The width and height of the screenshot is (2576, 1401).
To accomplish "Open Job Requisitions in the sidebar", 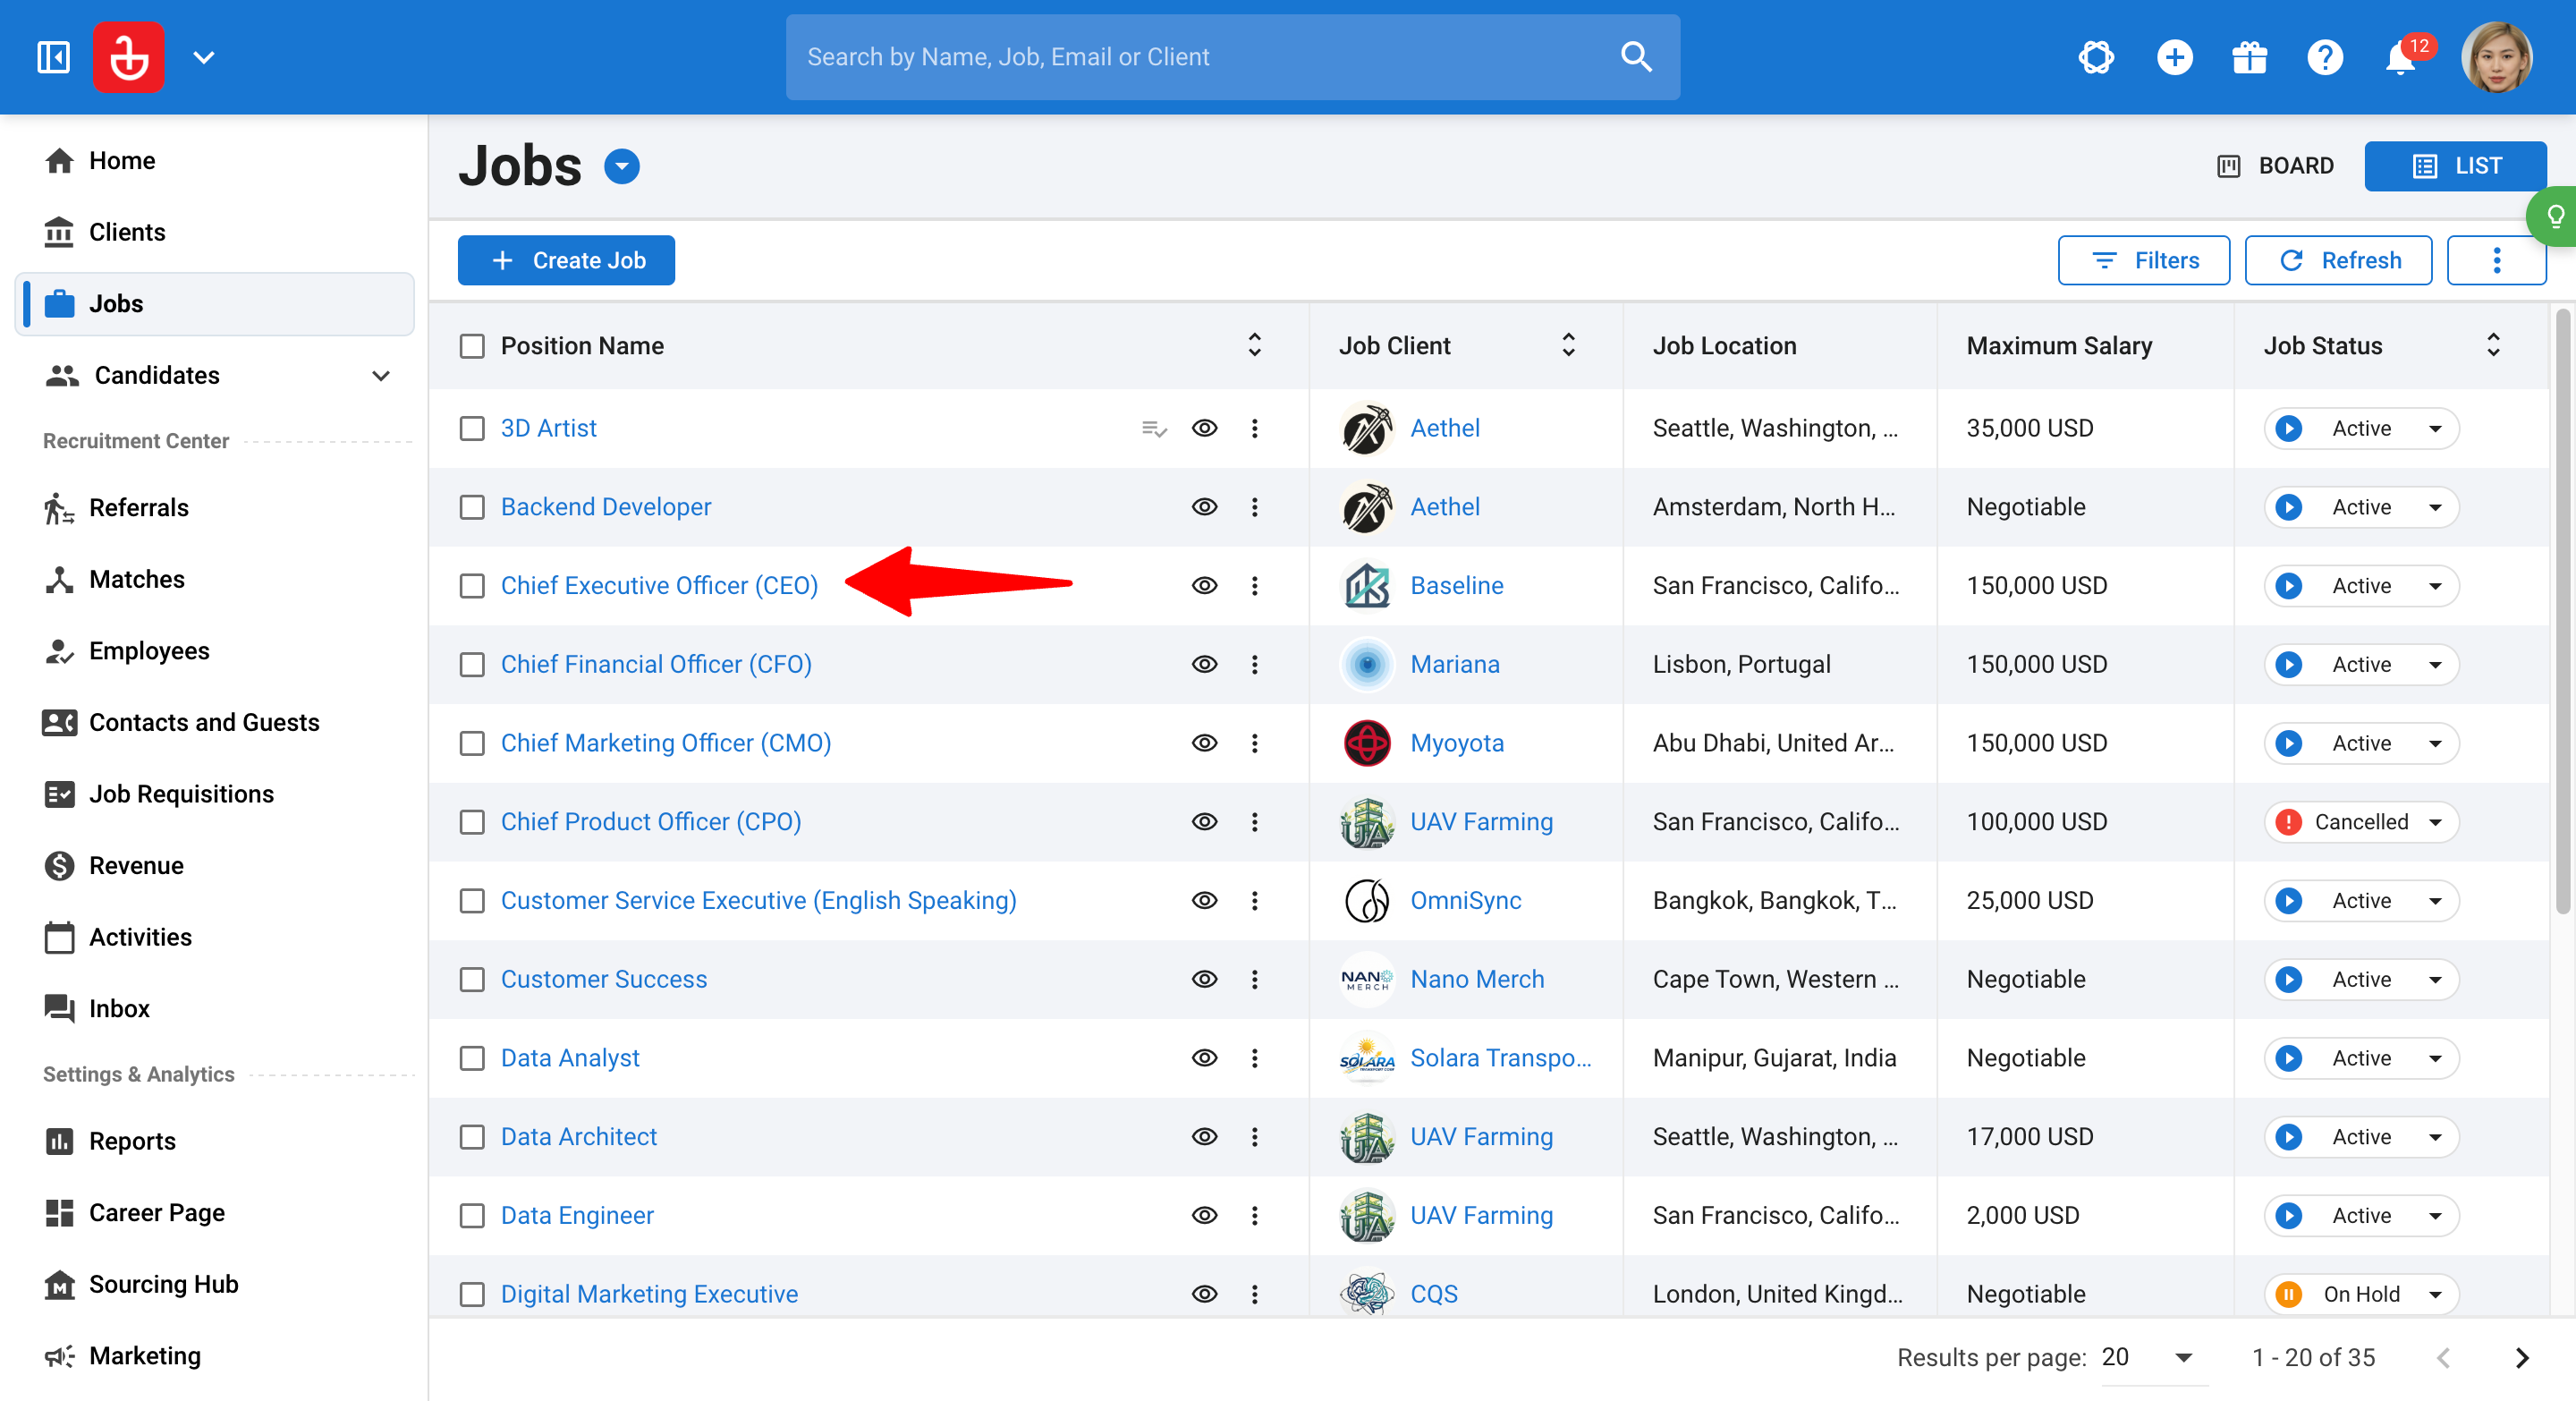I will click(181, 794).
